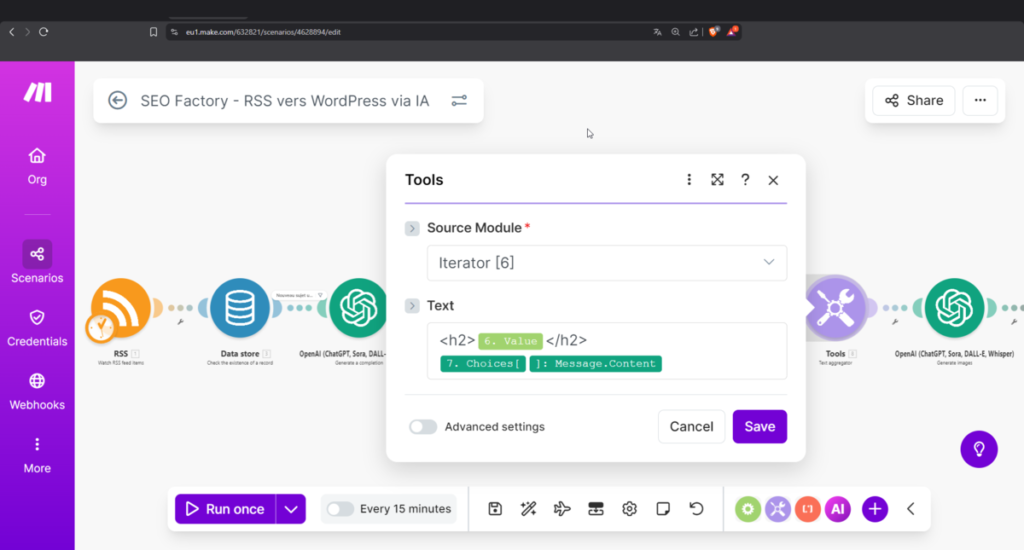Open the auto-align magic wand tool

529,509
